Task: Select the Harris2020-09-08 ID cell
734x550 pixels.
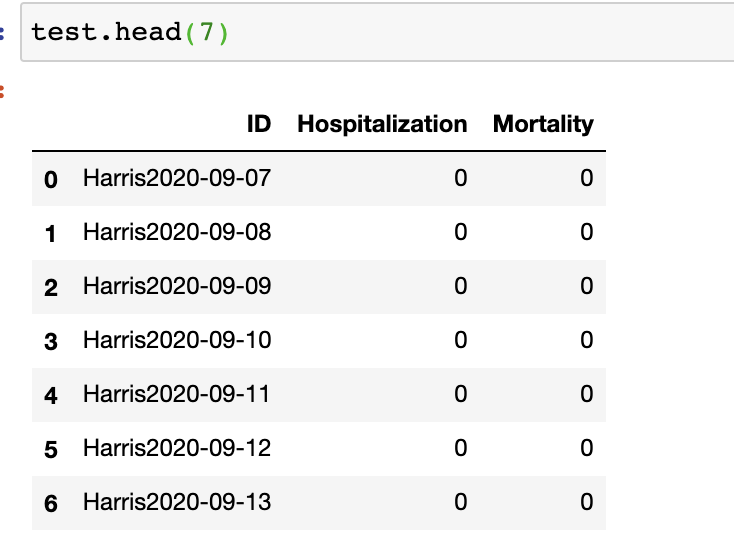Action: (x=177, y=232)
